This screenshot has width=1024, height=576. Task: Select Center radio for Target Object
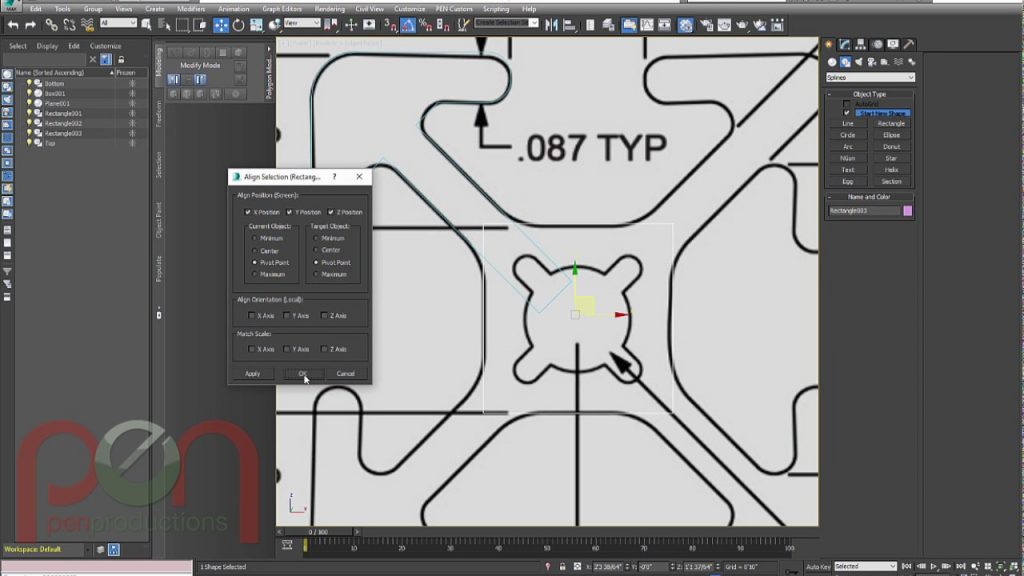coord(316,249)
